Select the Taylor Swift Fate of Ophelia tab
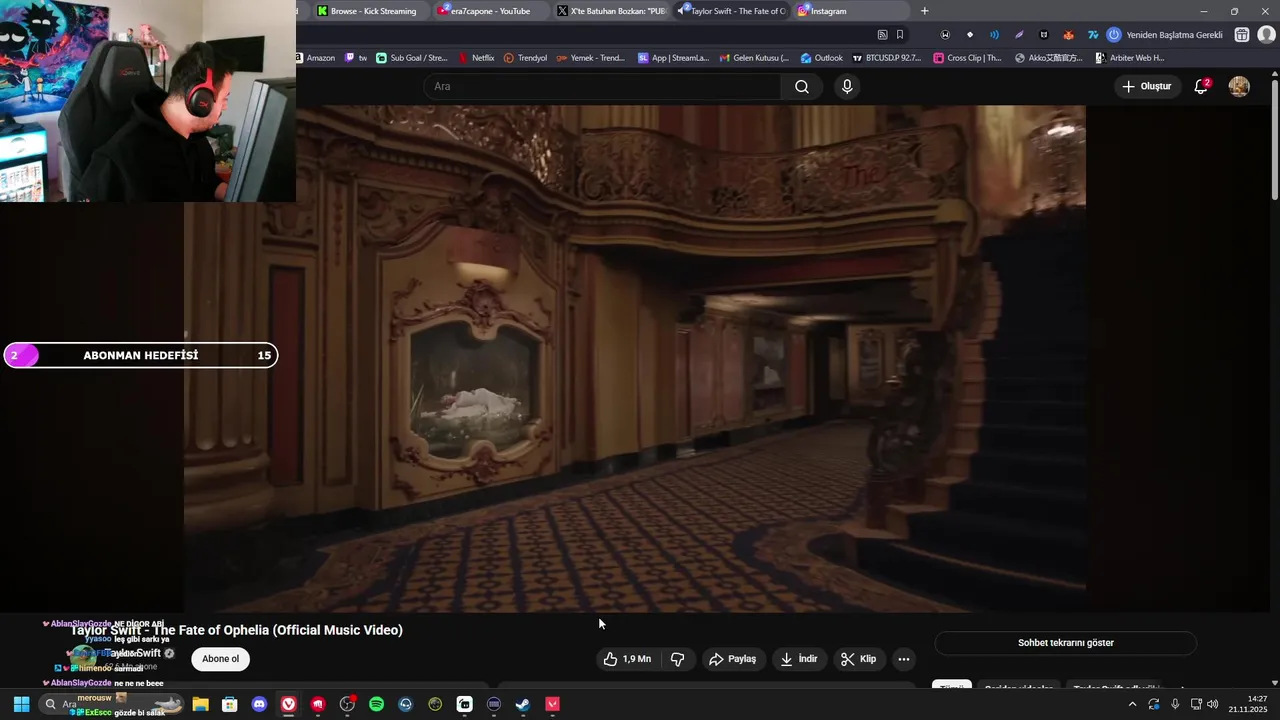The width and height of the screenshot is (1280, 720). (731, 11)
